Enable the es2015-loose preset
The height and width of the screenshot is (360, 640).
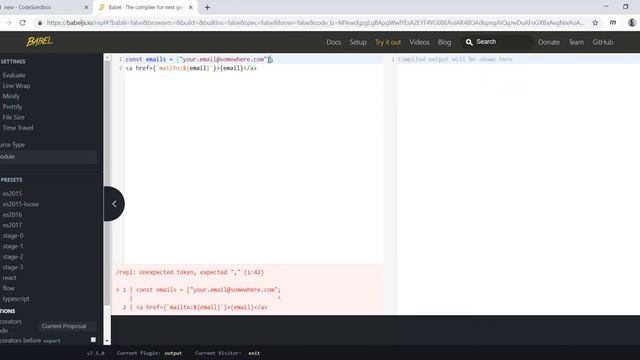pos(21,204)
